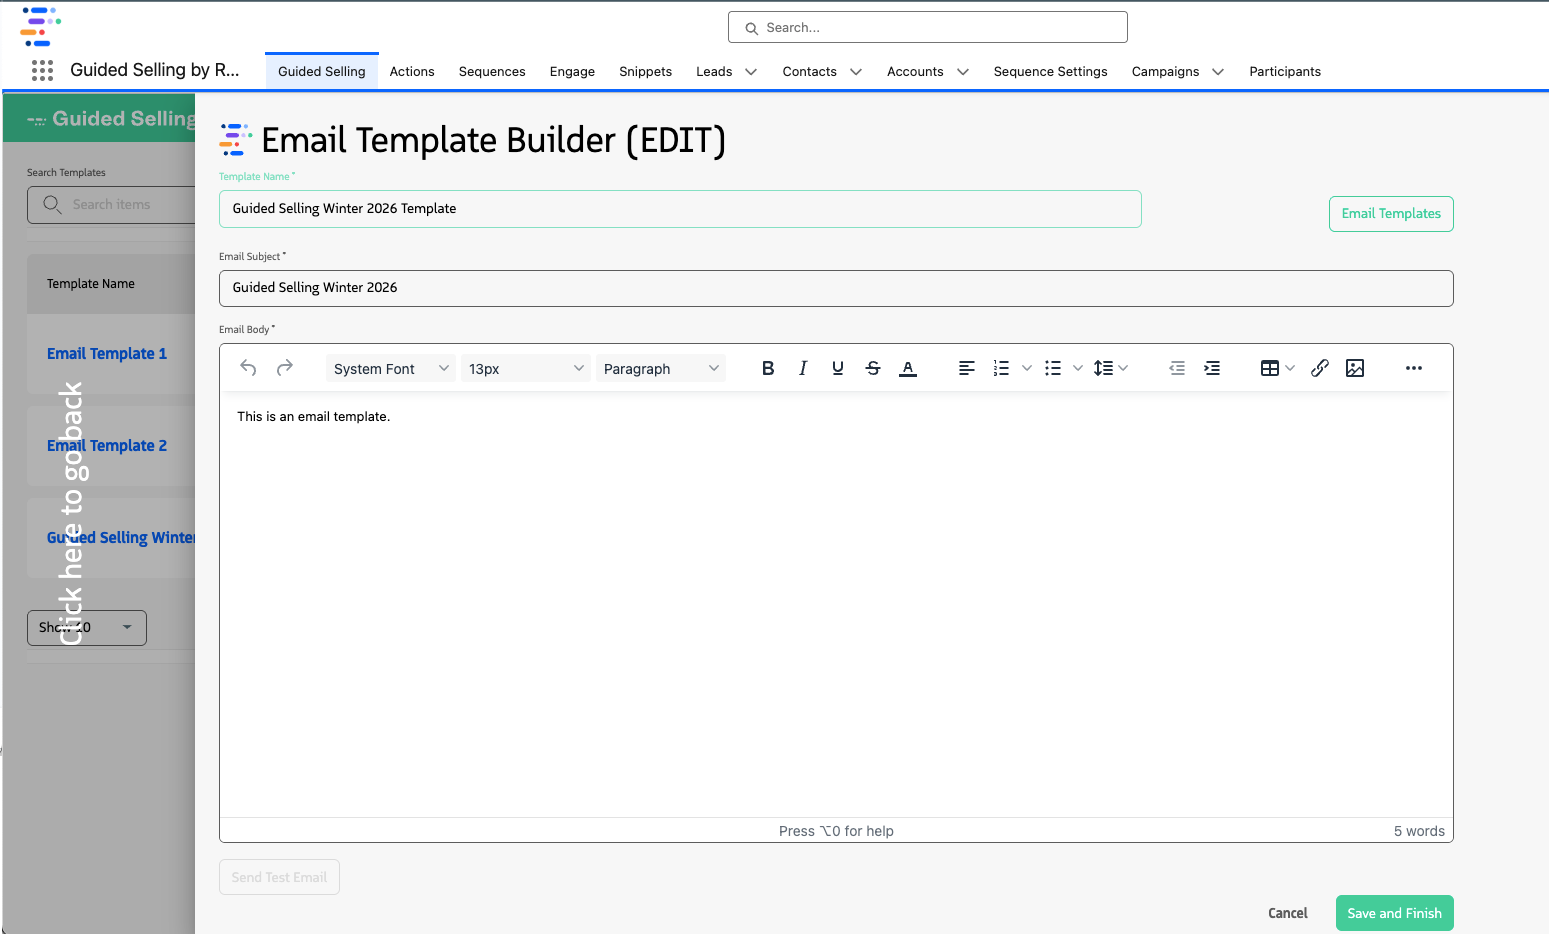1549x934 pixels.
Task: Toggle bold formatting
Action: pyautogui.click(x=767, y=368)
